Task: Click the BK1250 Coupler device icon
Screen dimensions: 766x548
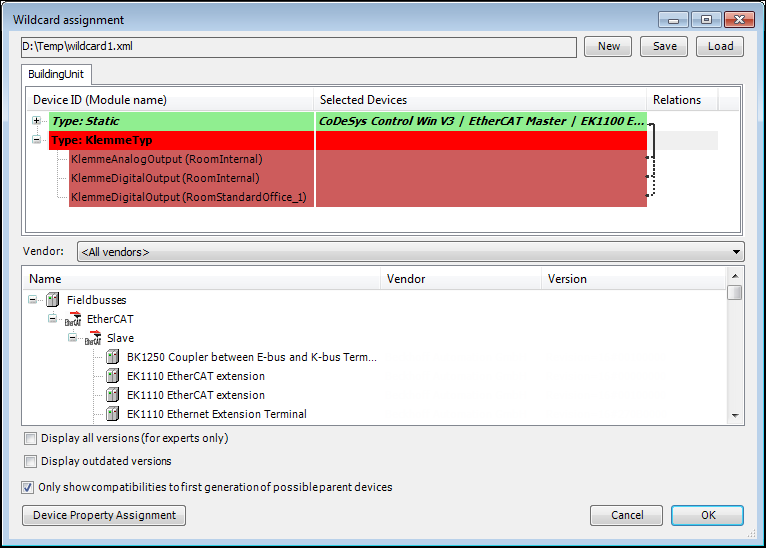Action: [113, 357]
